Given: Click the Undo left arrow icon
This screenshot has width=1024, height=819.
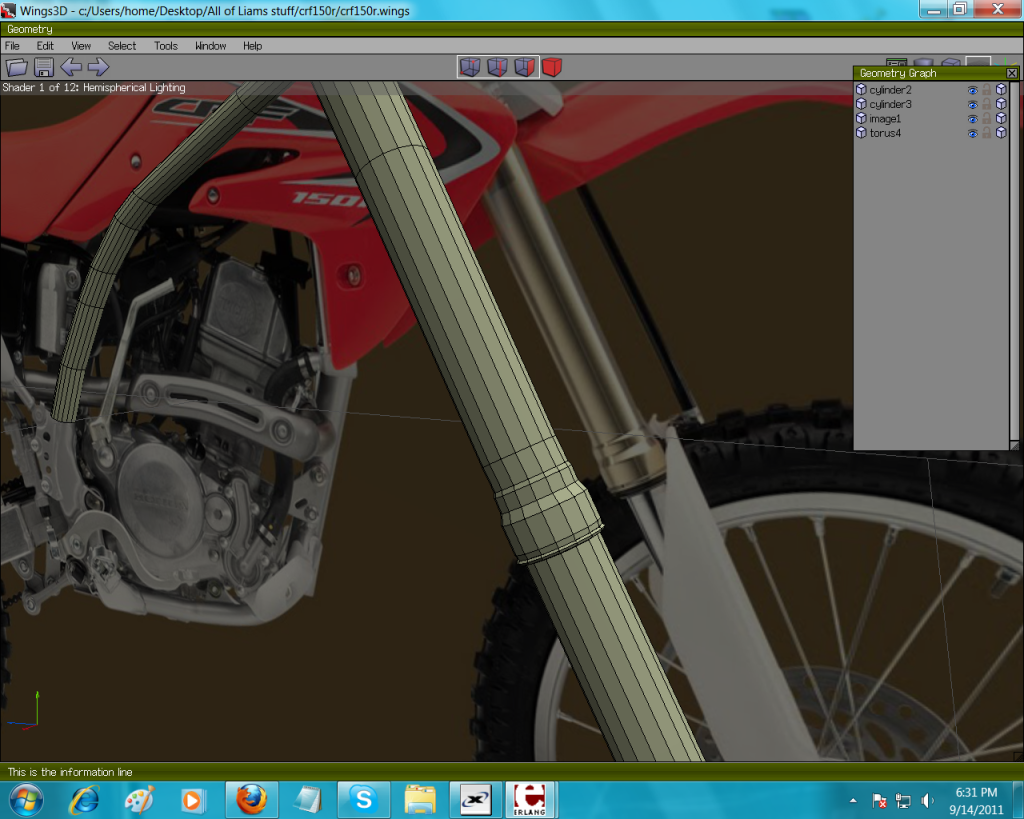Looking at the screenshot, I should coord(71,67).
